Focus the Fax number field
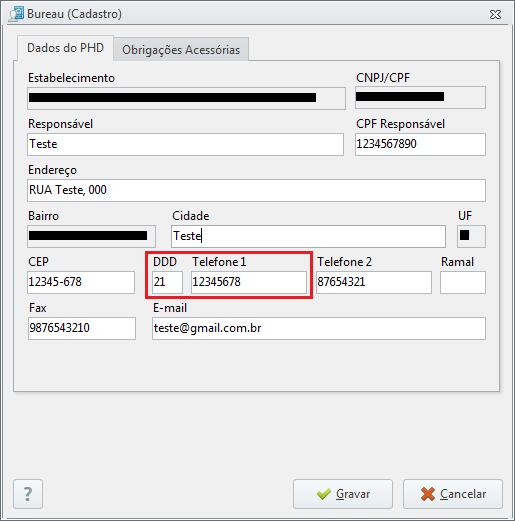The width and height of the screenshot is (515, 521). [82, 328]
